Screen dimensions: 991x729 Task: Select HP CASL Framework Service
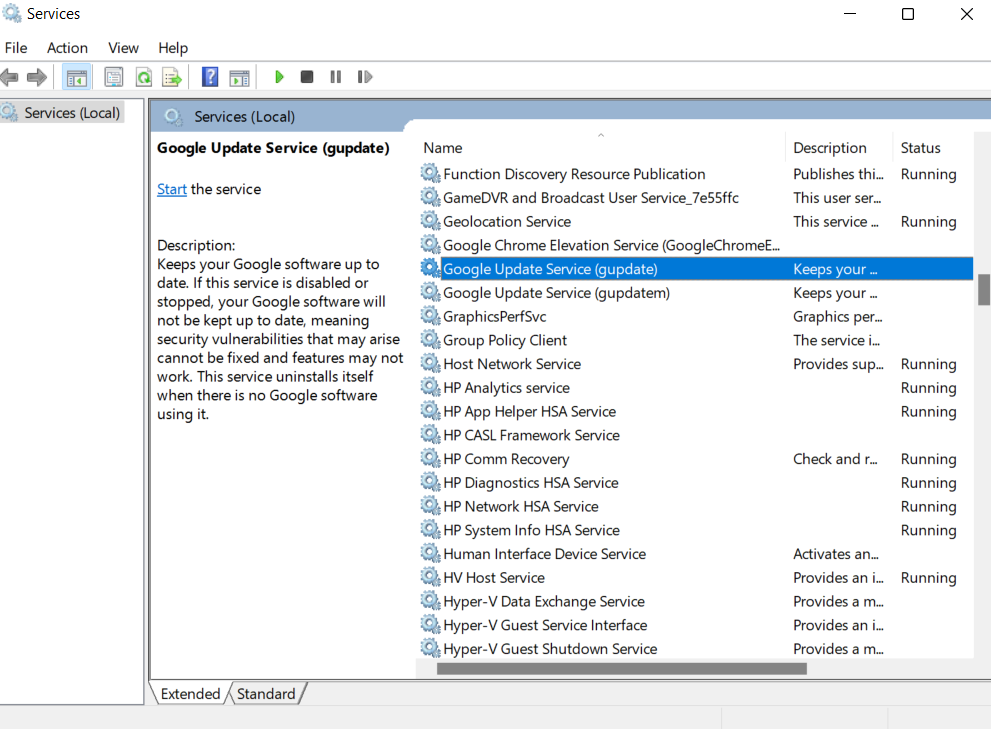[695, 435]
